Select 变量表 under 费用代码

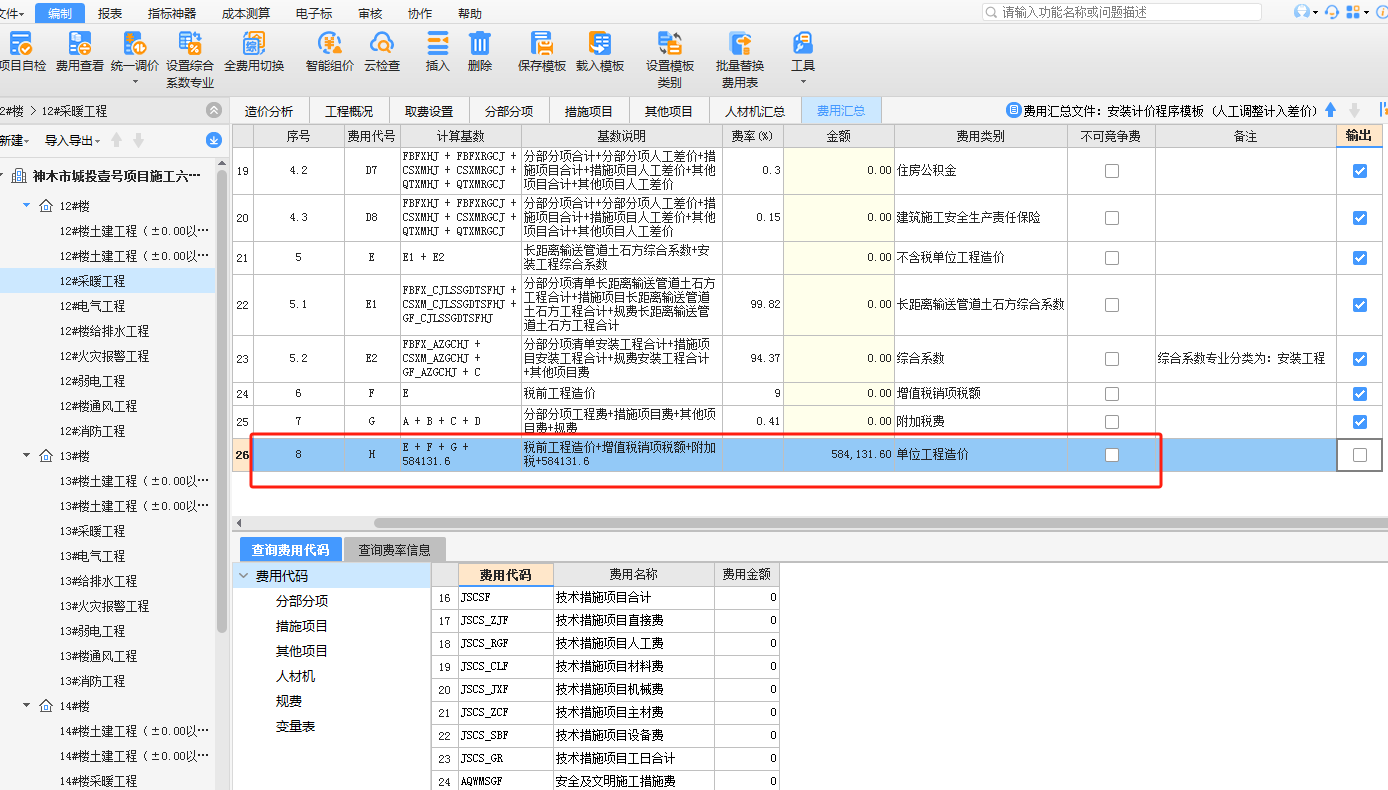coord(295,726)
